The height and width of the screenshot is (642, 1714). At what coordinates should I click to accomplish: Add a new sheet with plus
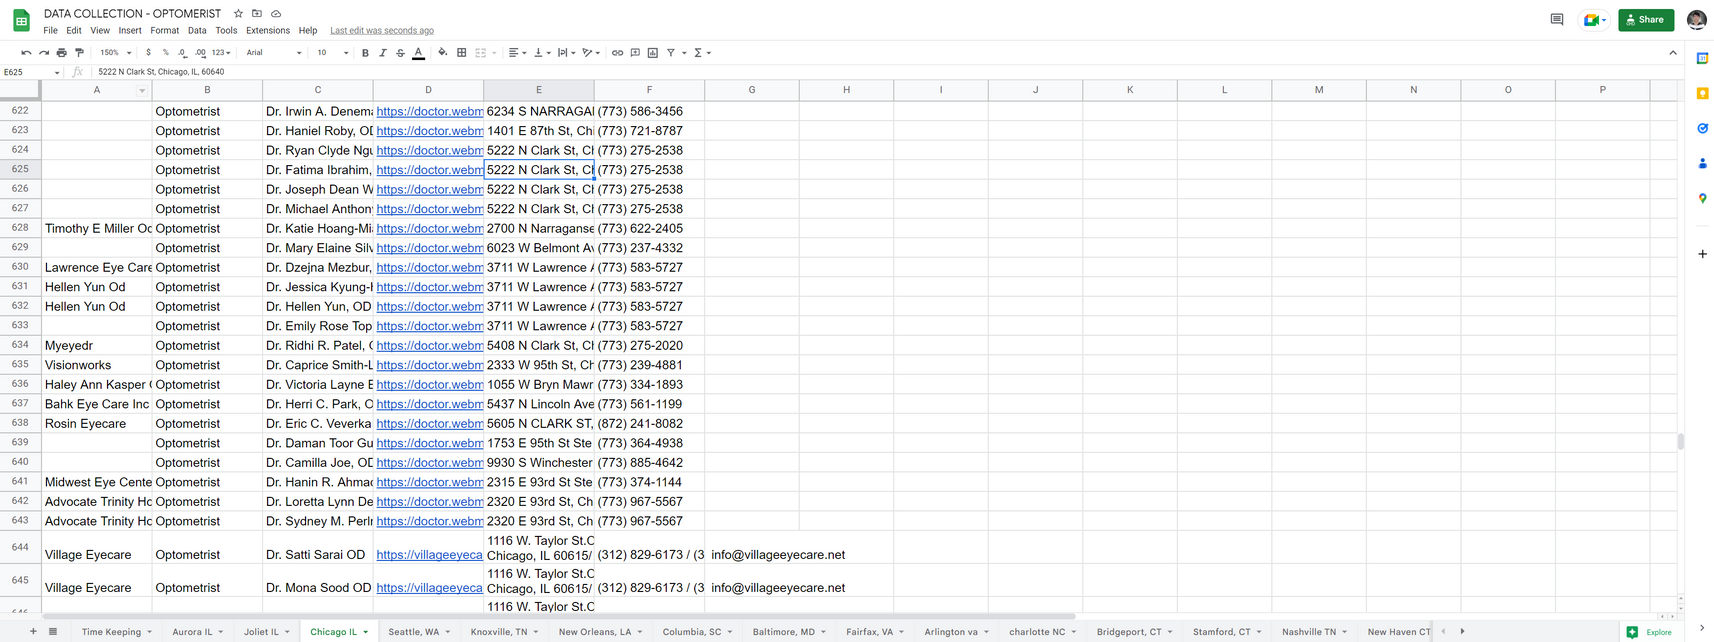(33, 632)
